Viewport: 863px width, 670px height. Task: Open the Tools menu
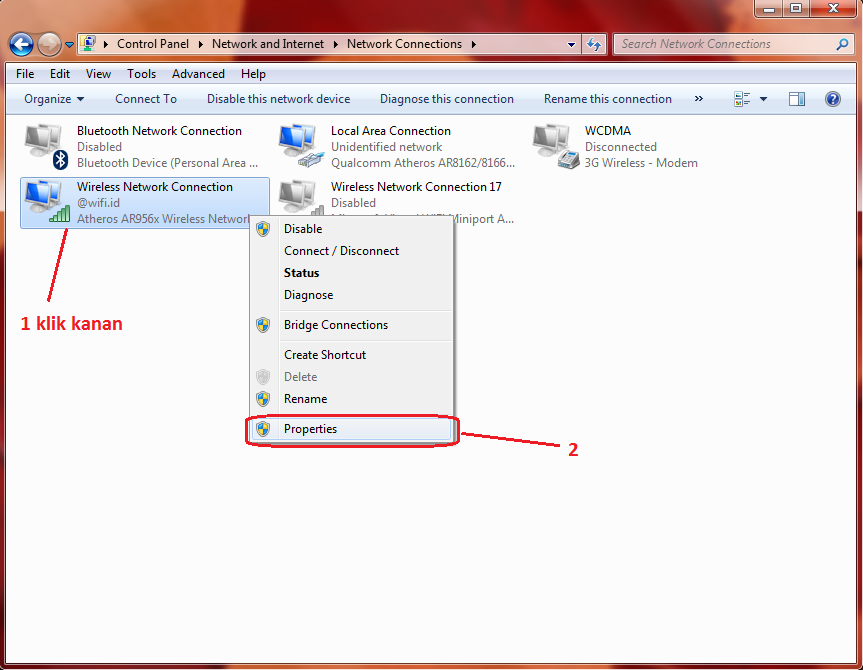coord(141,73)
